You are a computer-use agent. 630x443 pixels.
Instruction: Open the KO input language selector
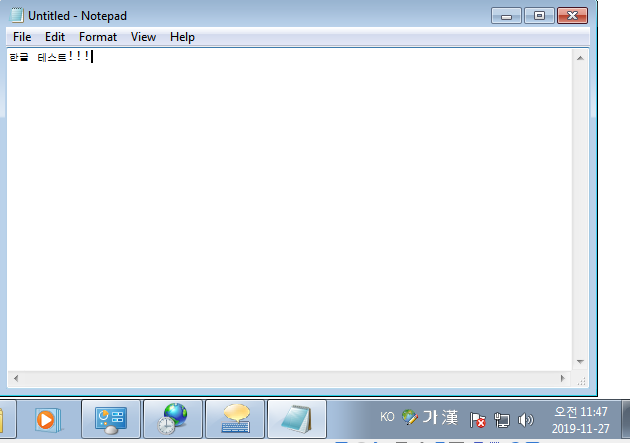point(387,417)
